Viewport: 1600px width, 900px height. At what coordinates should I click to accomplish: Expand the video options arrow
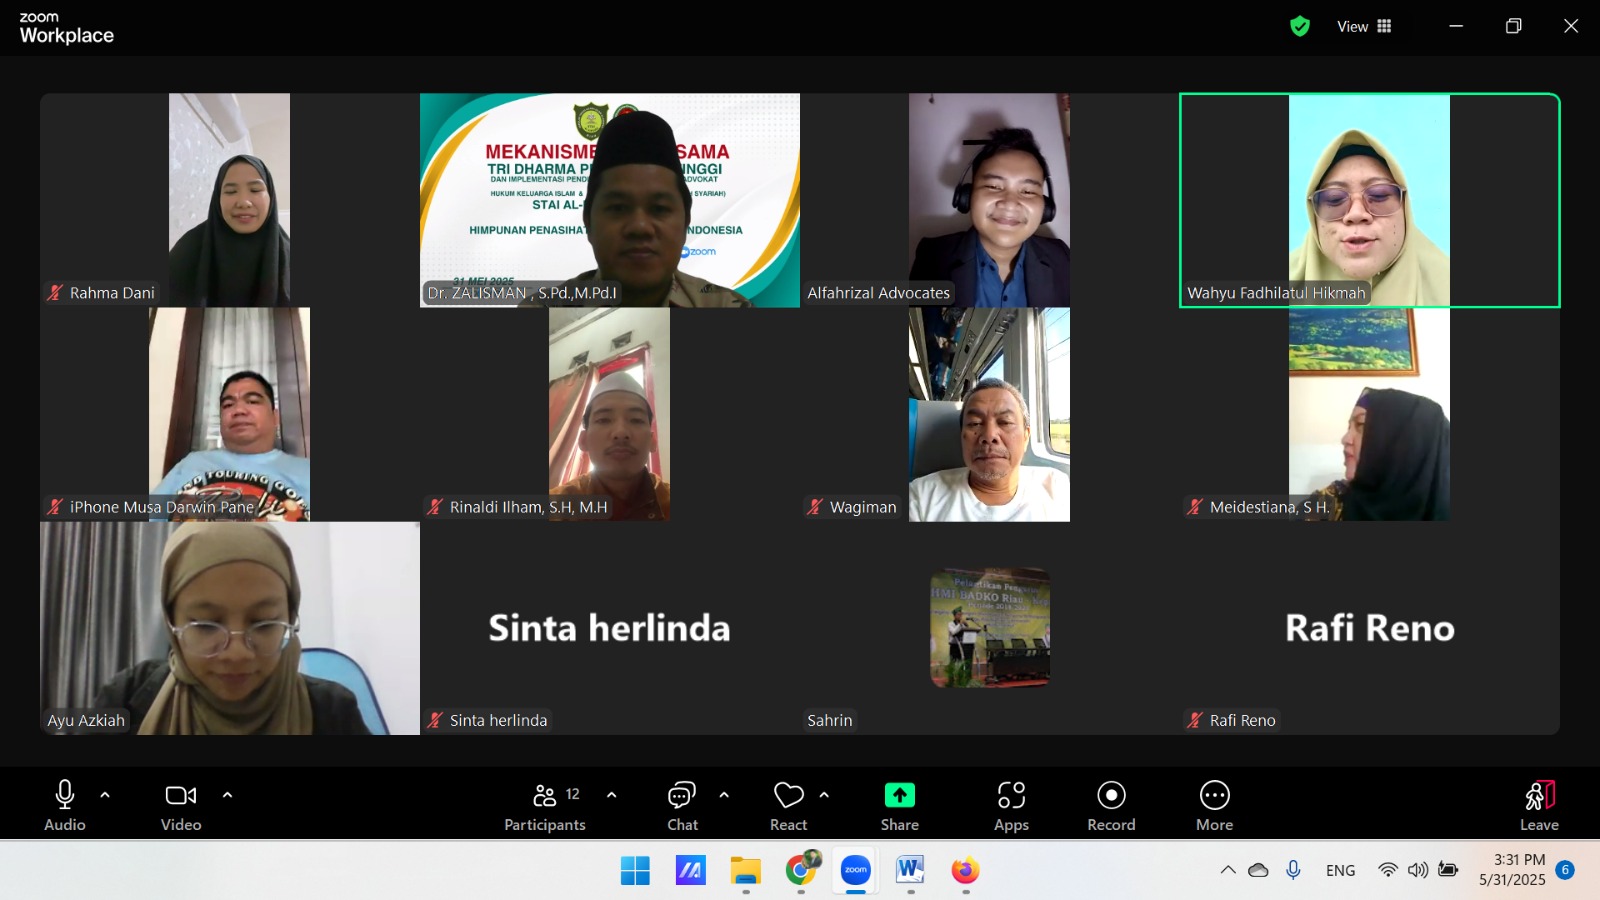coord(227,795)
